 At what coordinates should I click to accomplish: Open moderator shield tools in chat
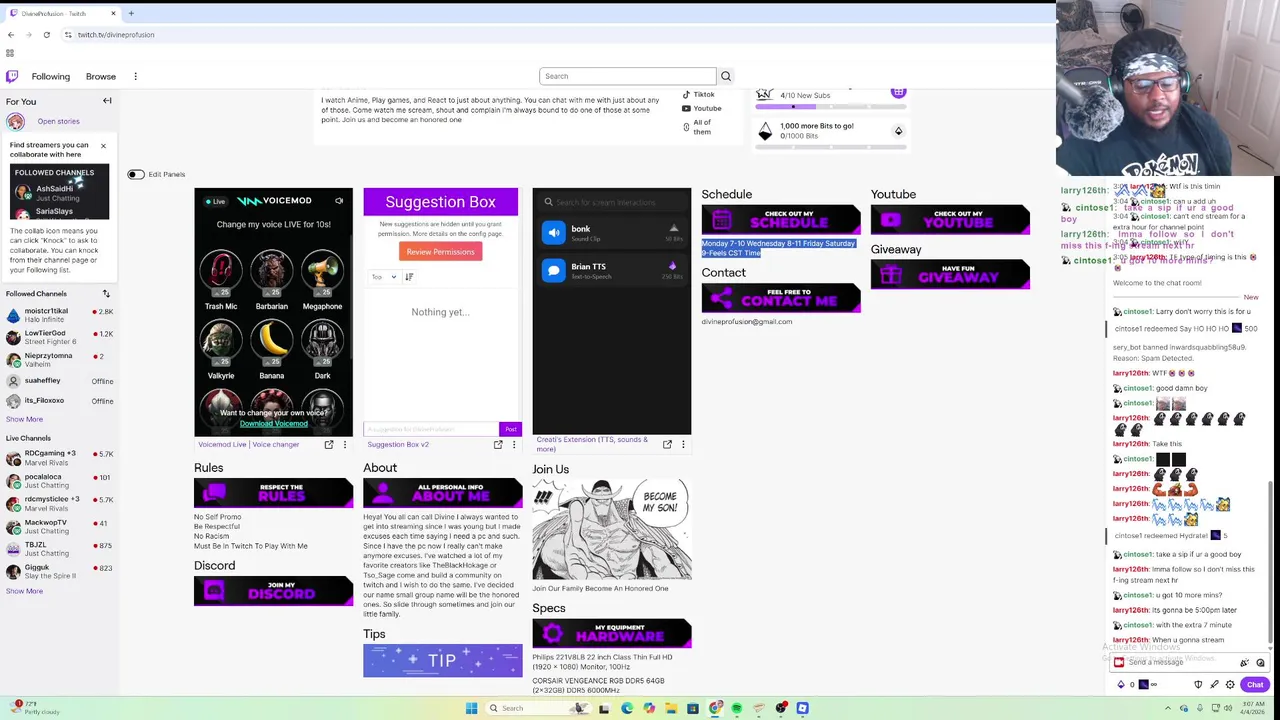pos(1198,685)
